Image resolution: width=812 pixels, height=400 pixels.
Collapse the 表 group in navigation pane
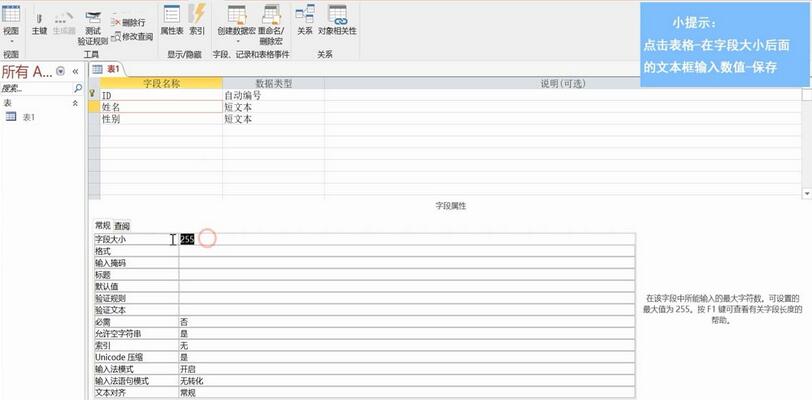pyautogui.click(x=74, y=103)
